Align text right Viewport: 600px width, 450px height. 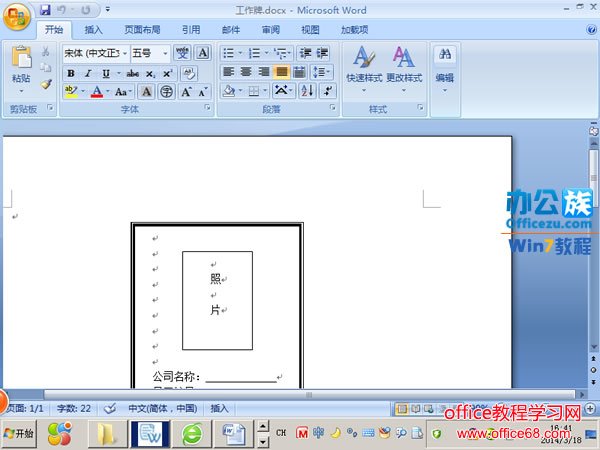coord(264,72)
